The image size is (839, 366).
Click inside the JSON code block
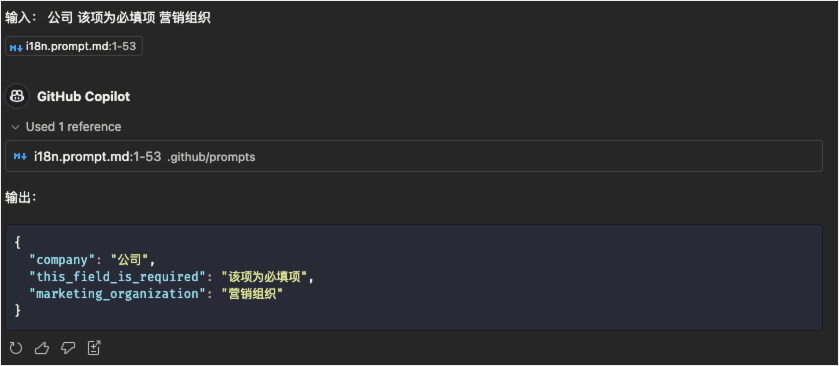tap(414, 278)
